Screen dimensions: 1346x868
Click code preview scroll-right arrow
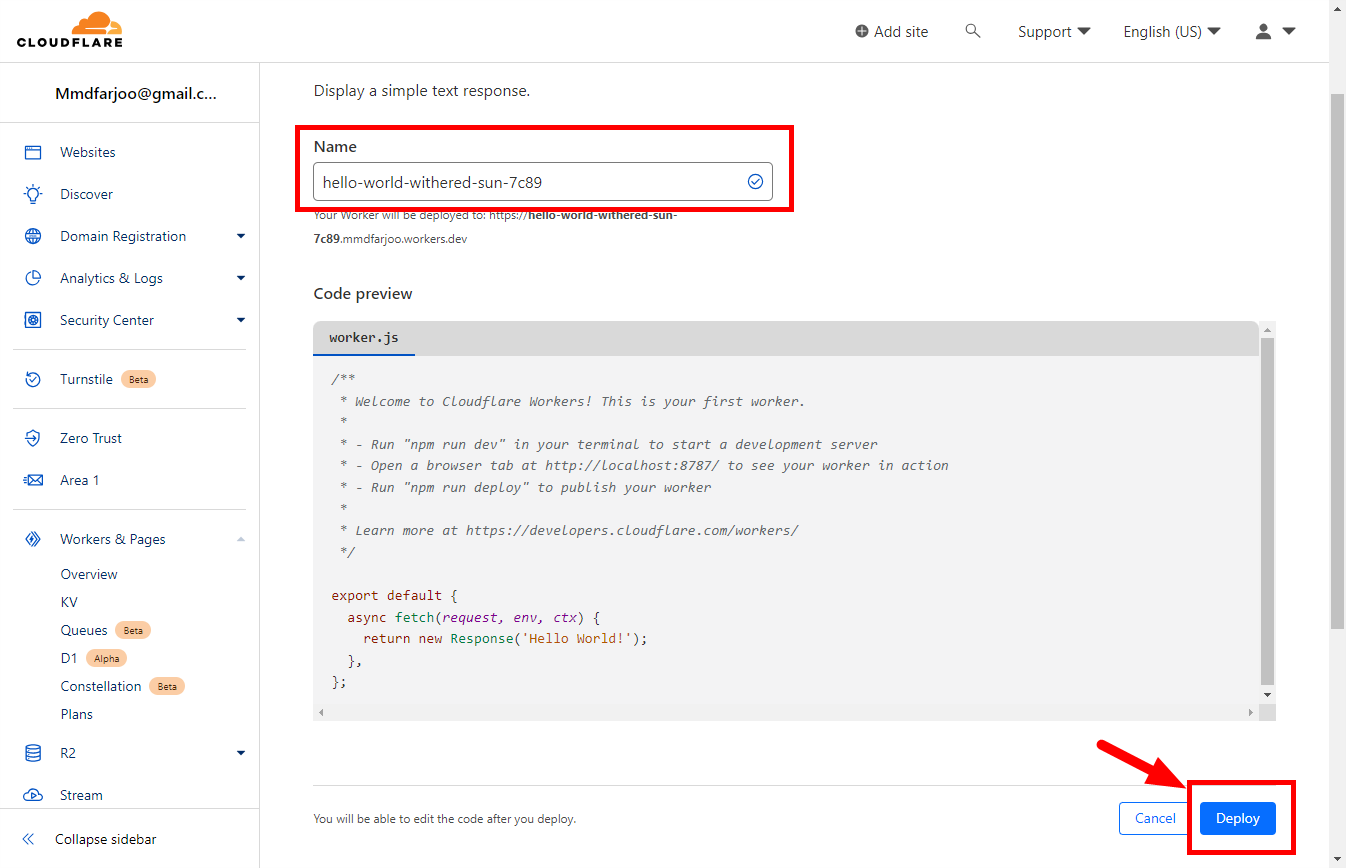tap(1251, 712)
